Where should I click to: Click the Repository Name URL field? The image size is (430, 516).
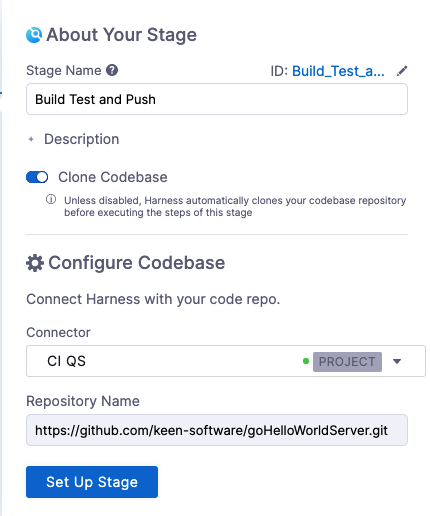pos(217,430)
